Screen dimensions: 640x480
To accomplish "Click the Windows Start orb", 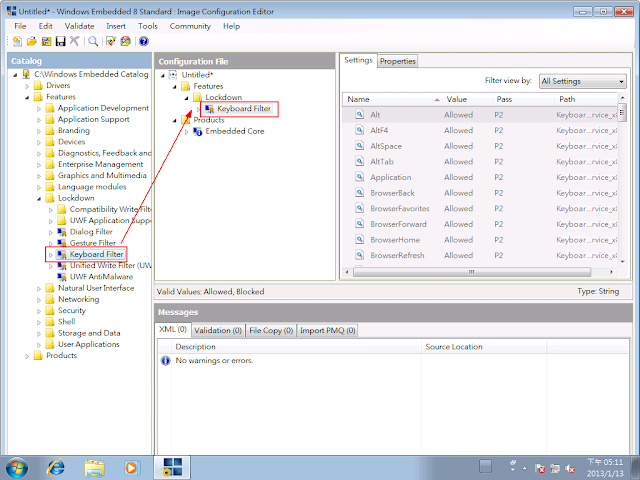I will [17, 468].
